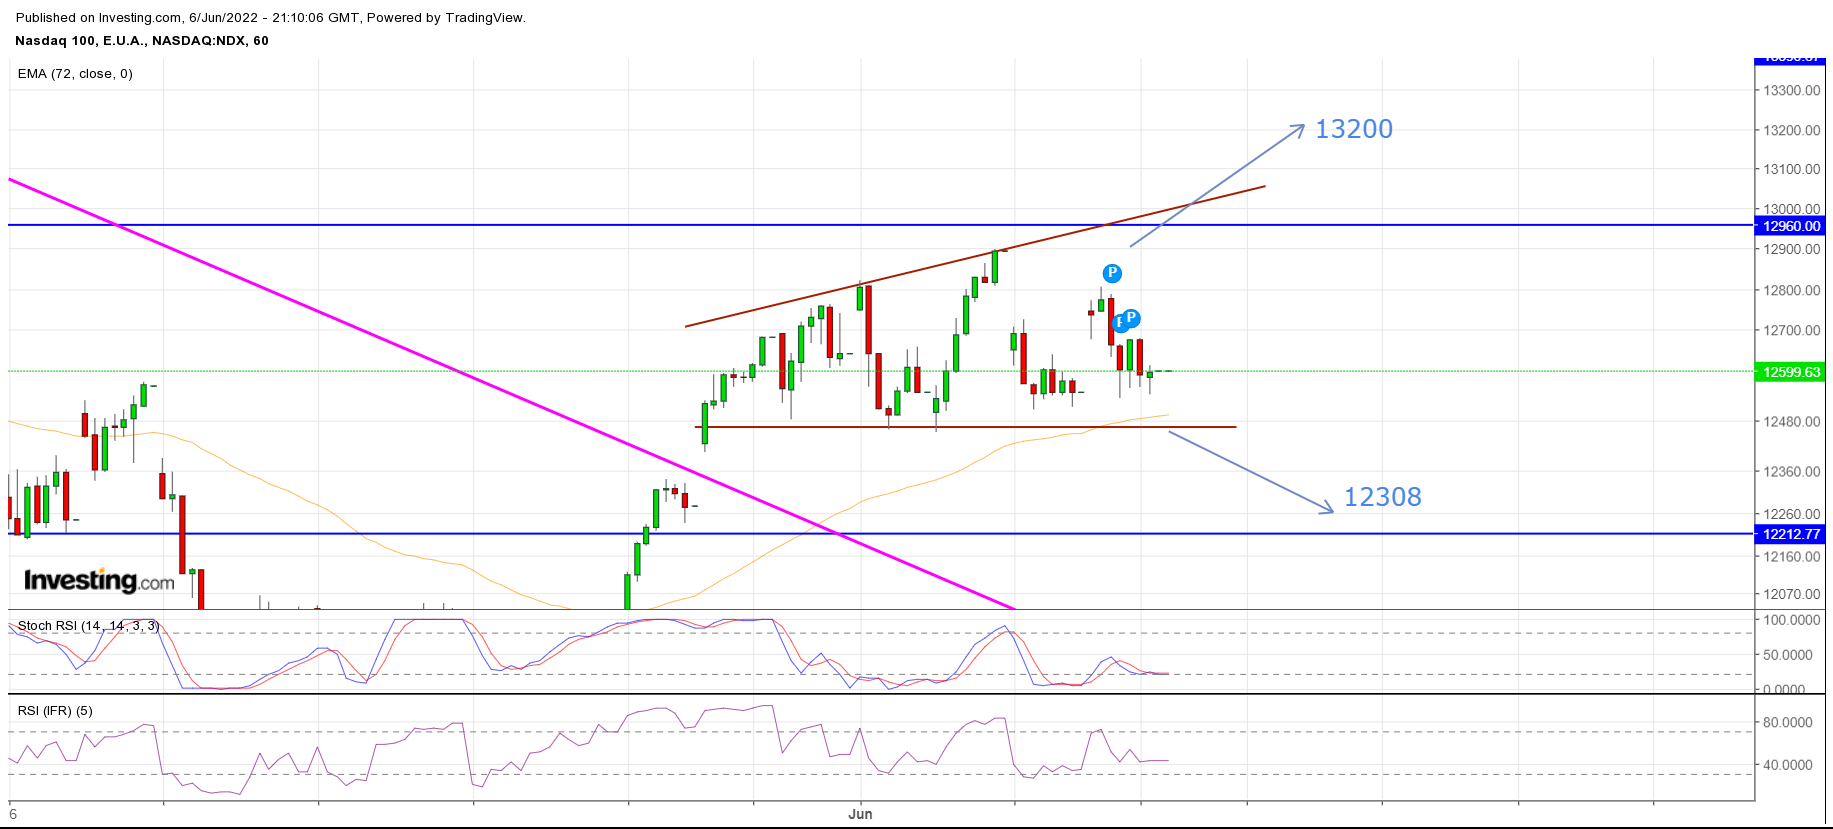Image resolution: width=1833 pixels, height=829 pixels.
Task: Click the 50.0000 Stoch RSI scale label
Action: [1787, 656]
